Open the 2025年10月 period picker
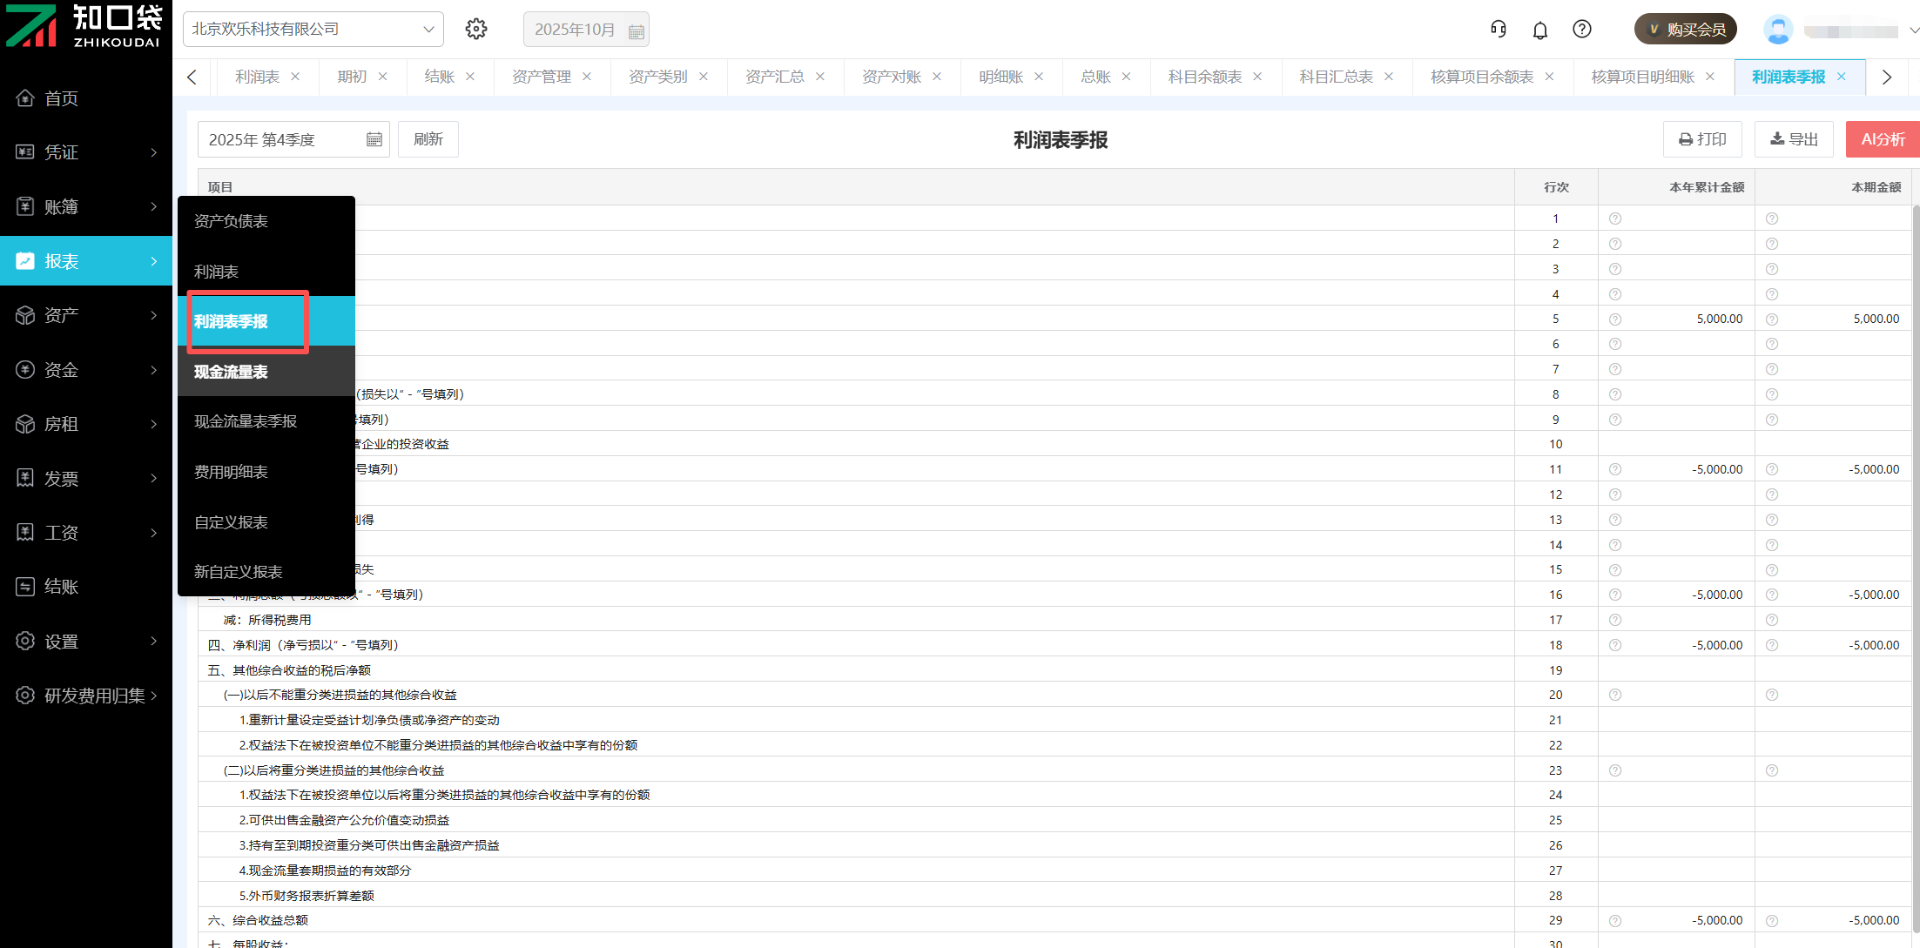This screenshot has height=948, width=1920. point(586,30)
